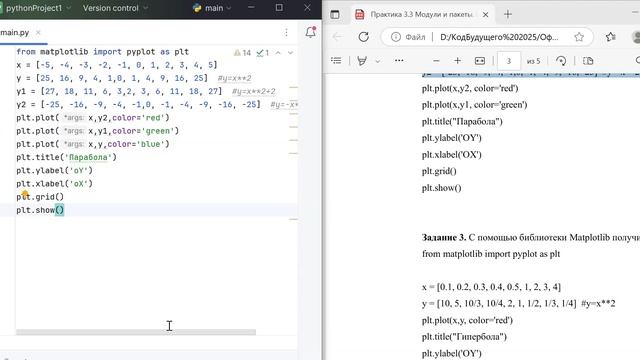This screenshot has height=360, width=640.
Task: Open the browser favorites list
Action: (x=611, y=37)
